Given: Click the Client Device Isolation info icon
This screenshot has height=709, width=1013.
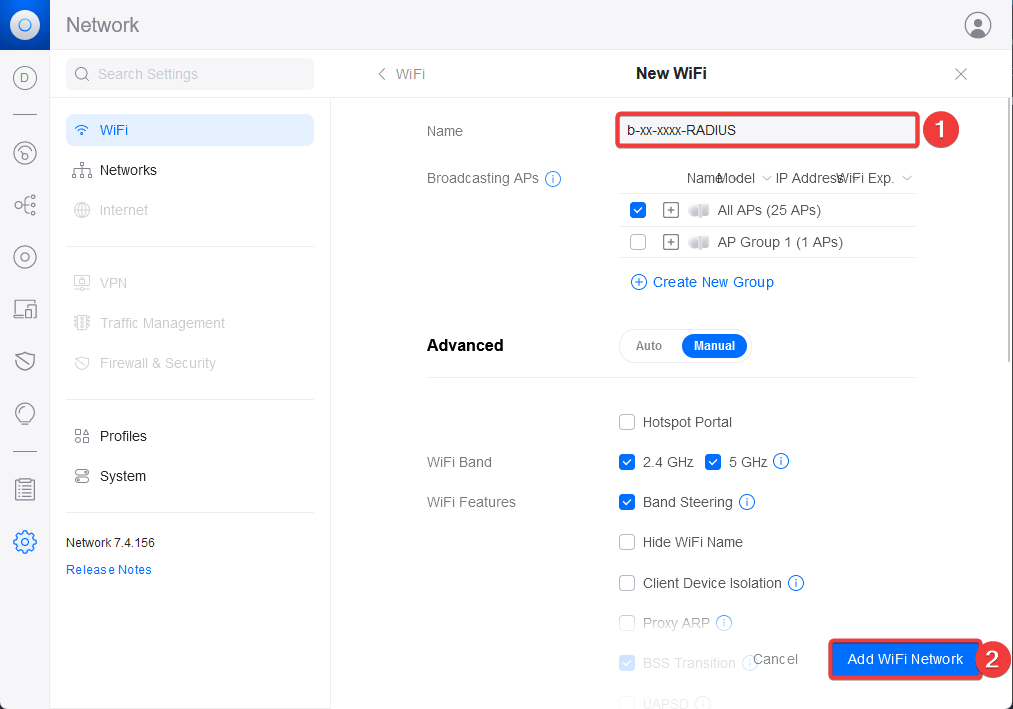Looking at the screenshot, I should pos(796,583).
